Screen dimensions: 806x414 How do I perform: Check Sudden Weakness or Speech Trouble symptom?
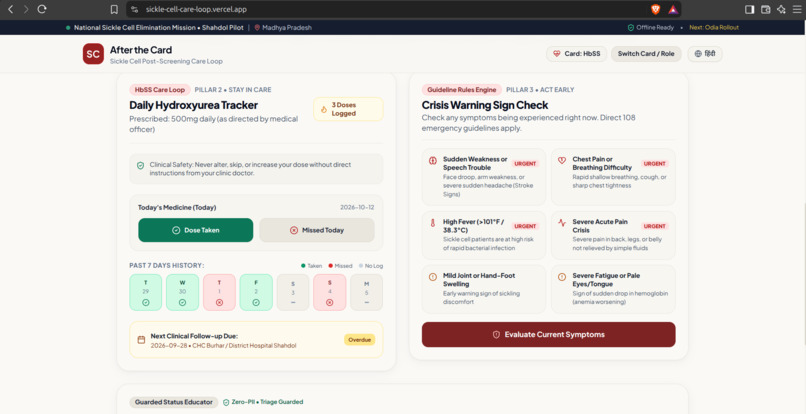[484, 177]
